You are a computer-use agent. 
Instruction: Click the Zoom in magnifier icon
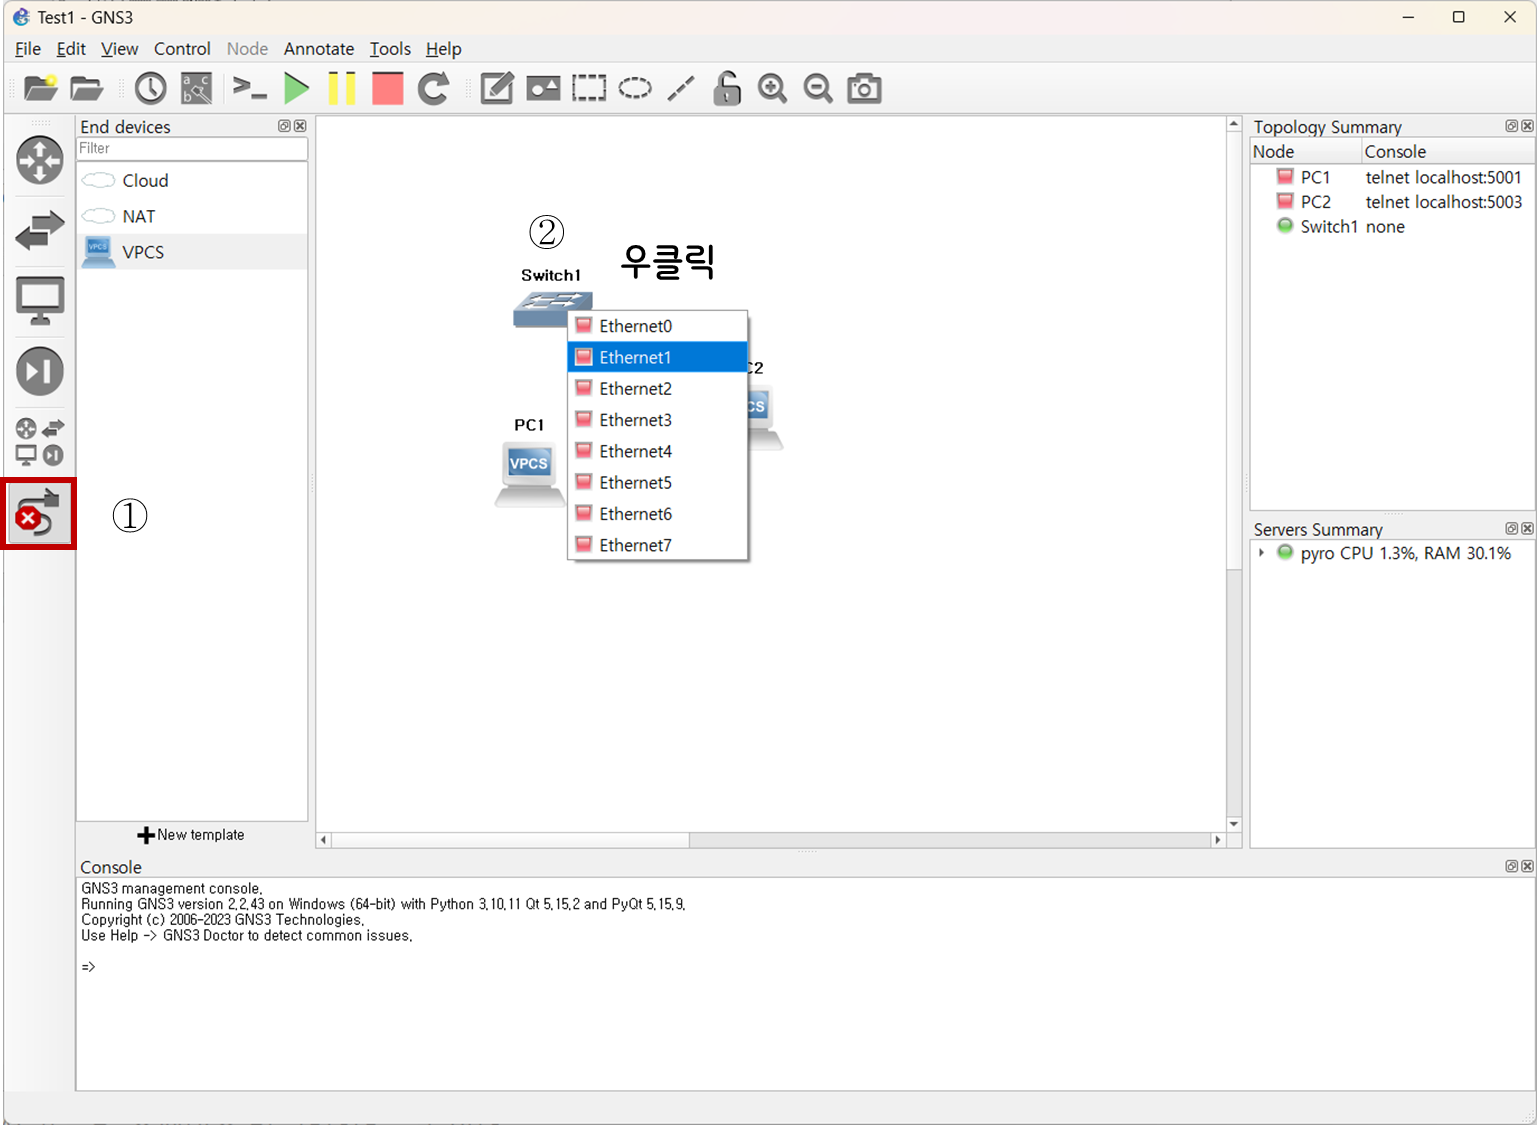[x=773, y=88]
